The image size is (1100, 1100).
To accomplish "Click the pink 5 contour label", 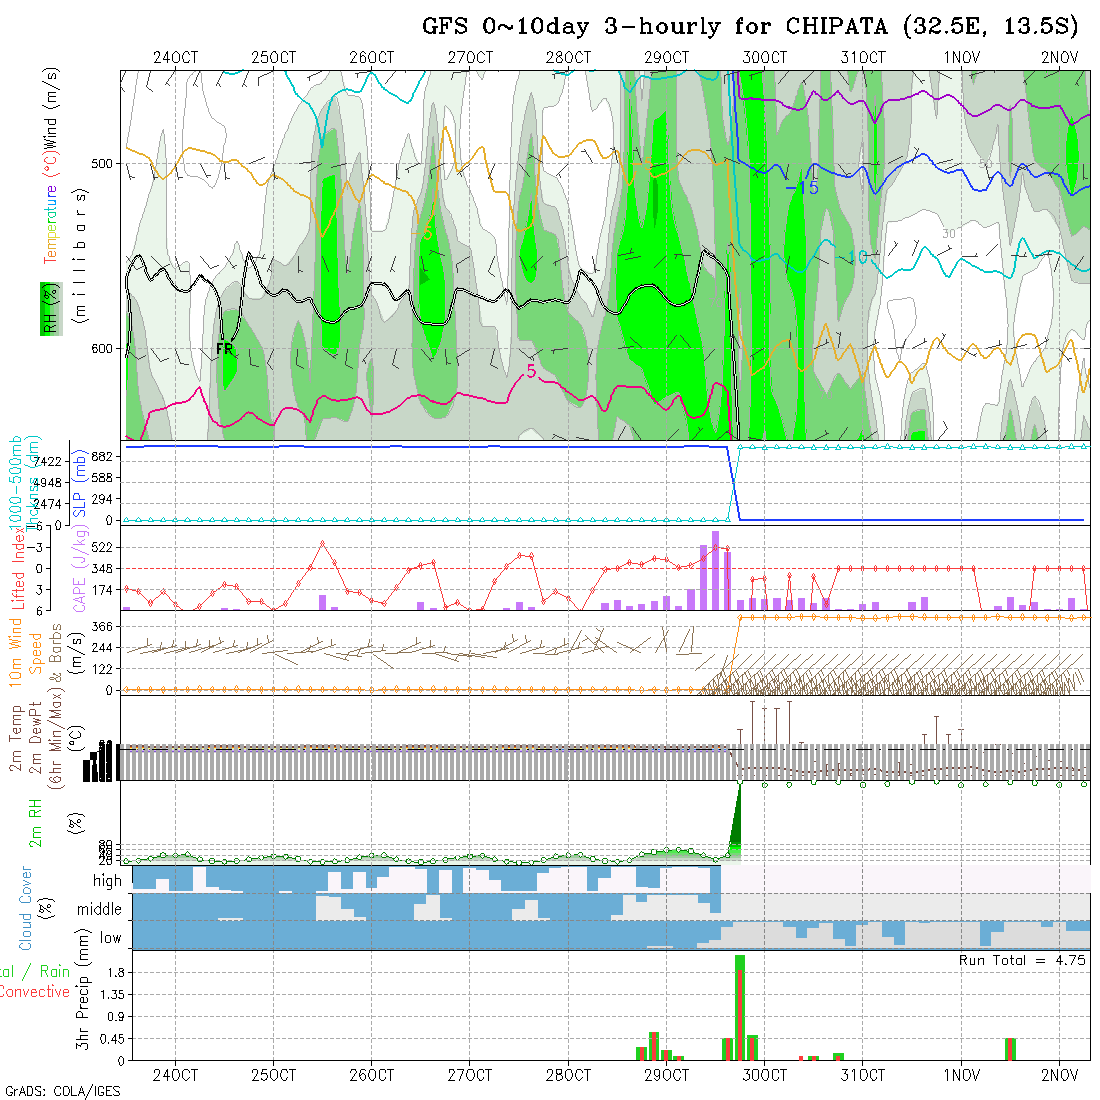I will [x=531, y=372].
